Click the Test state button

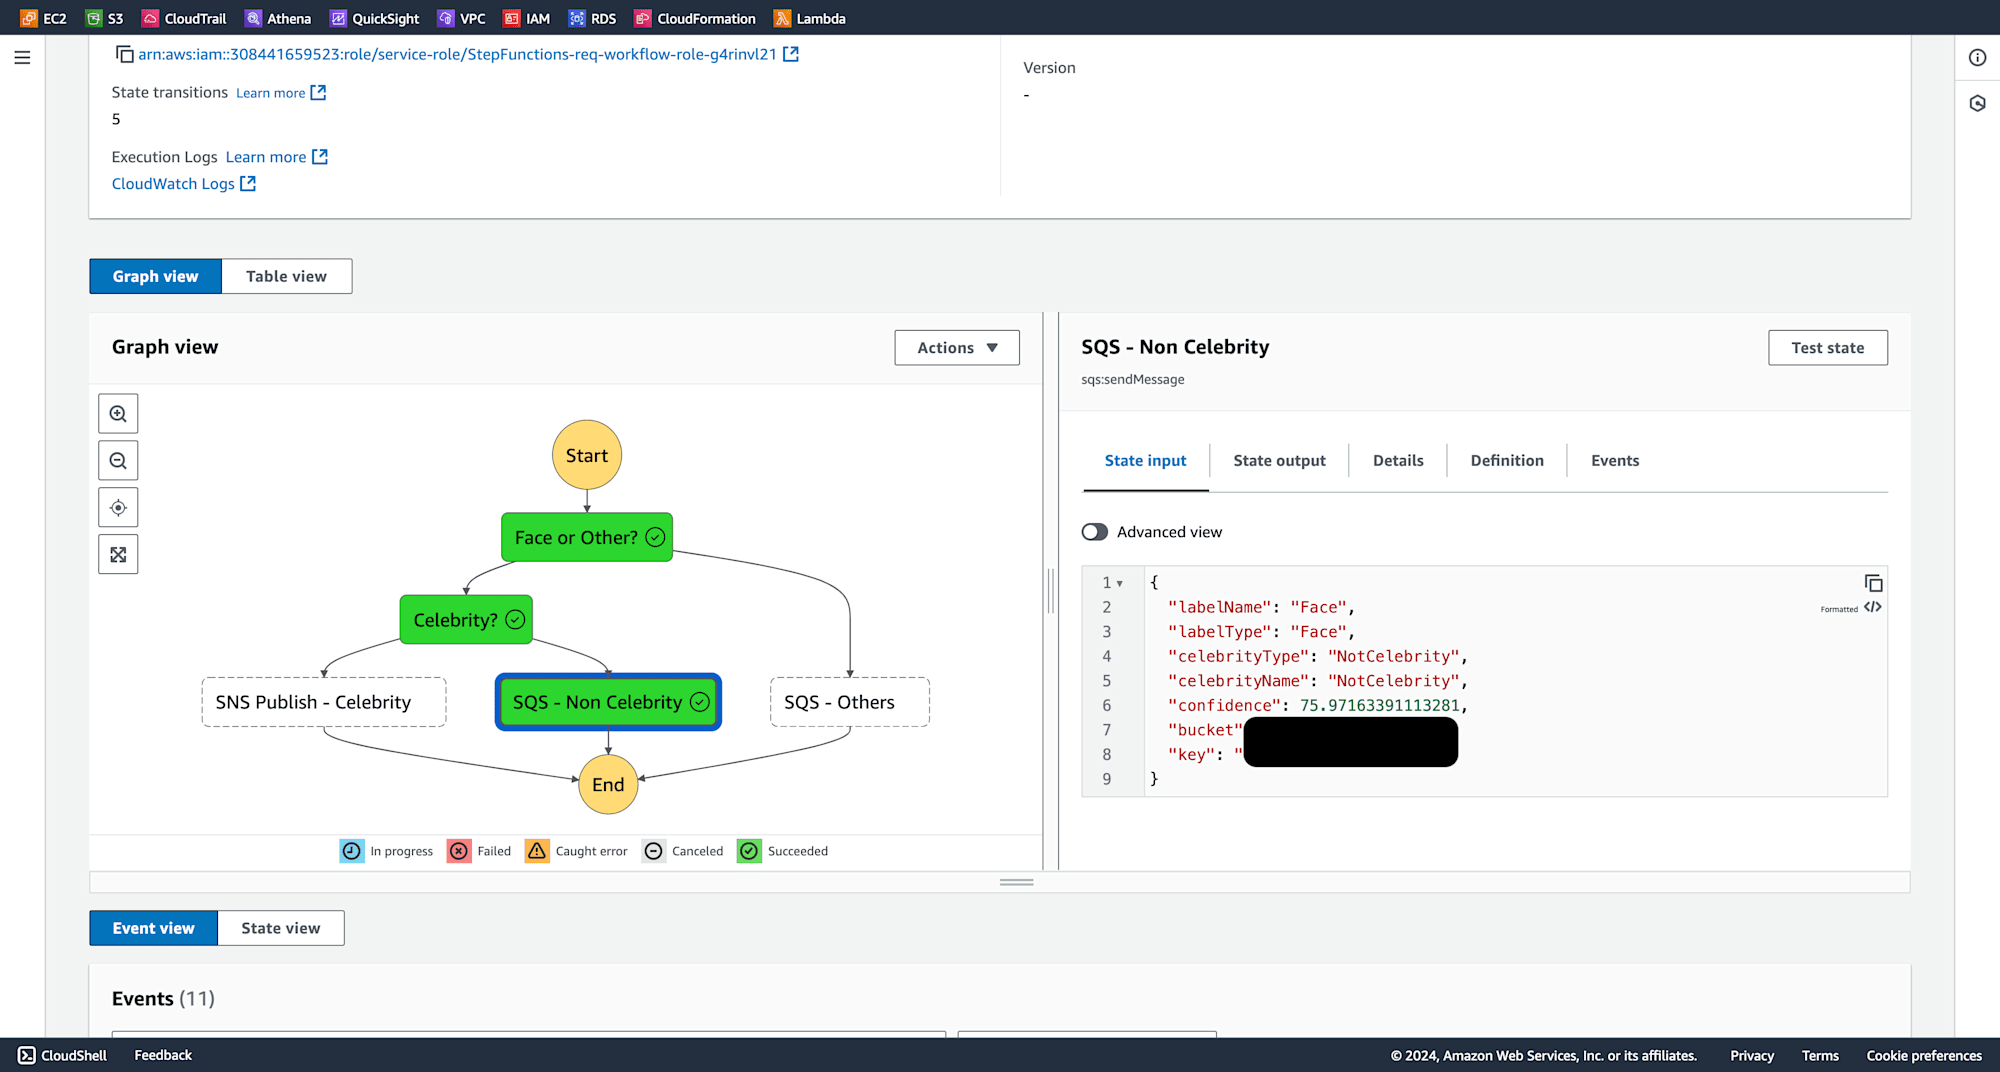point(1827,348)
